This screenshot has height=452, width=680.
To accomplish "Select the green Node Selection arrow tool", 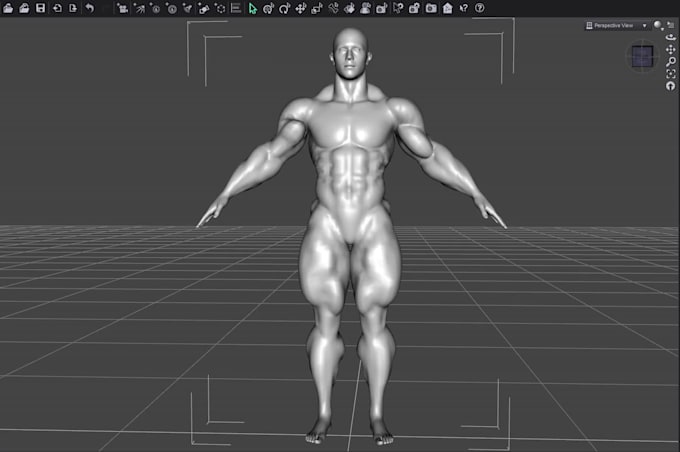I will tap(252, 8).
